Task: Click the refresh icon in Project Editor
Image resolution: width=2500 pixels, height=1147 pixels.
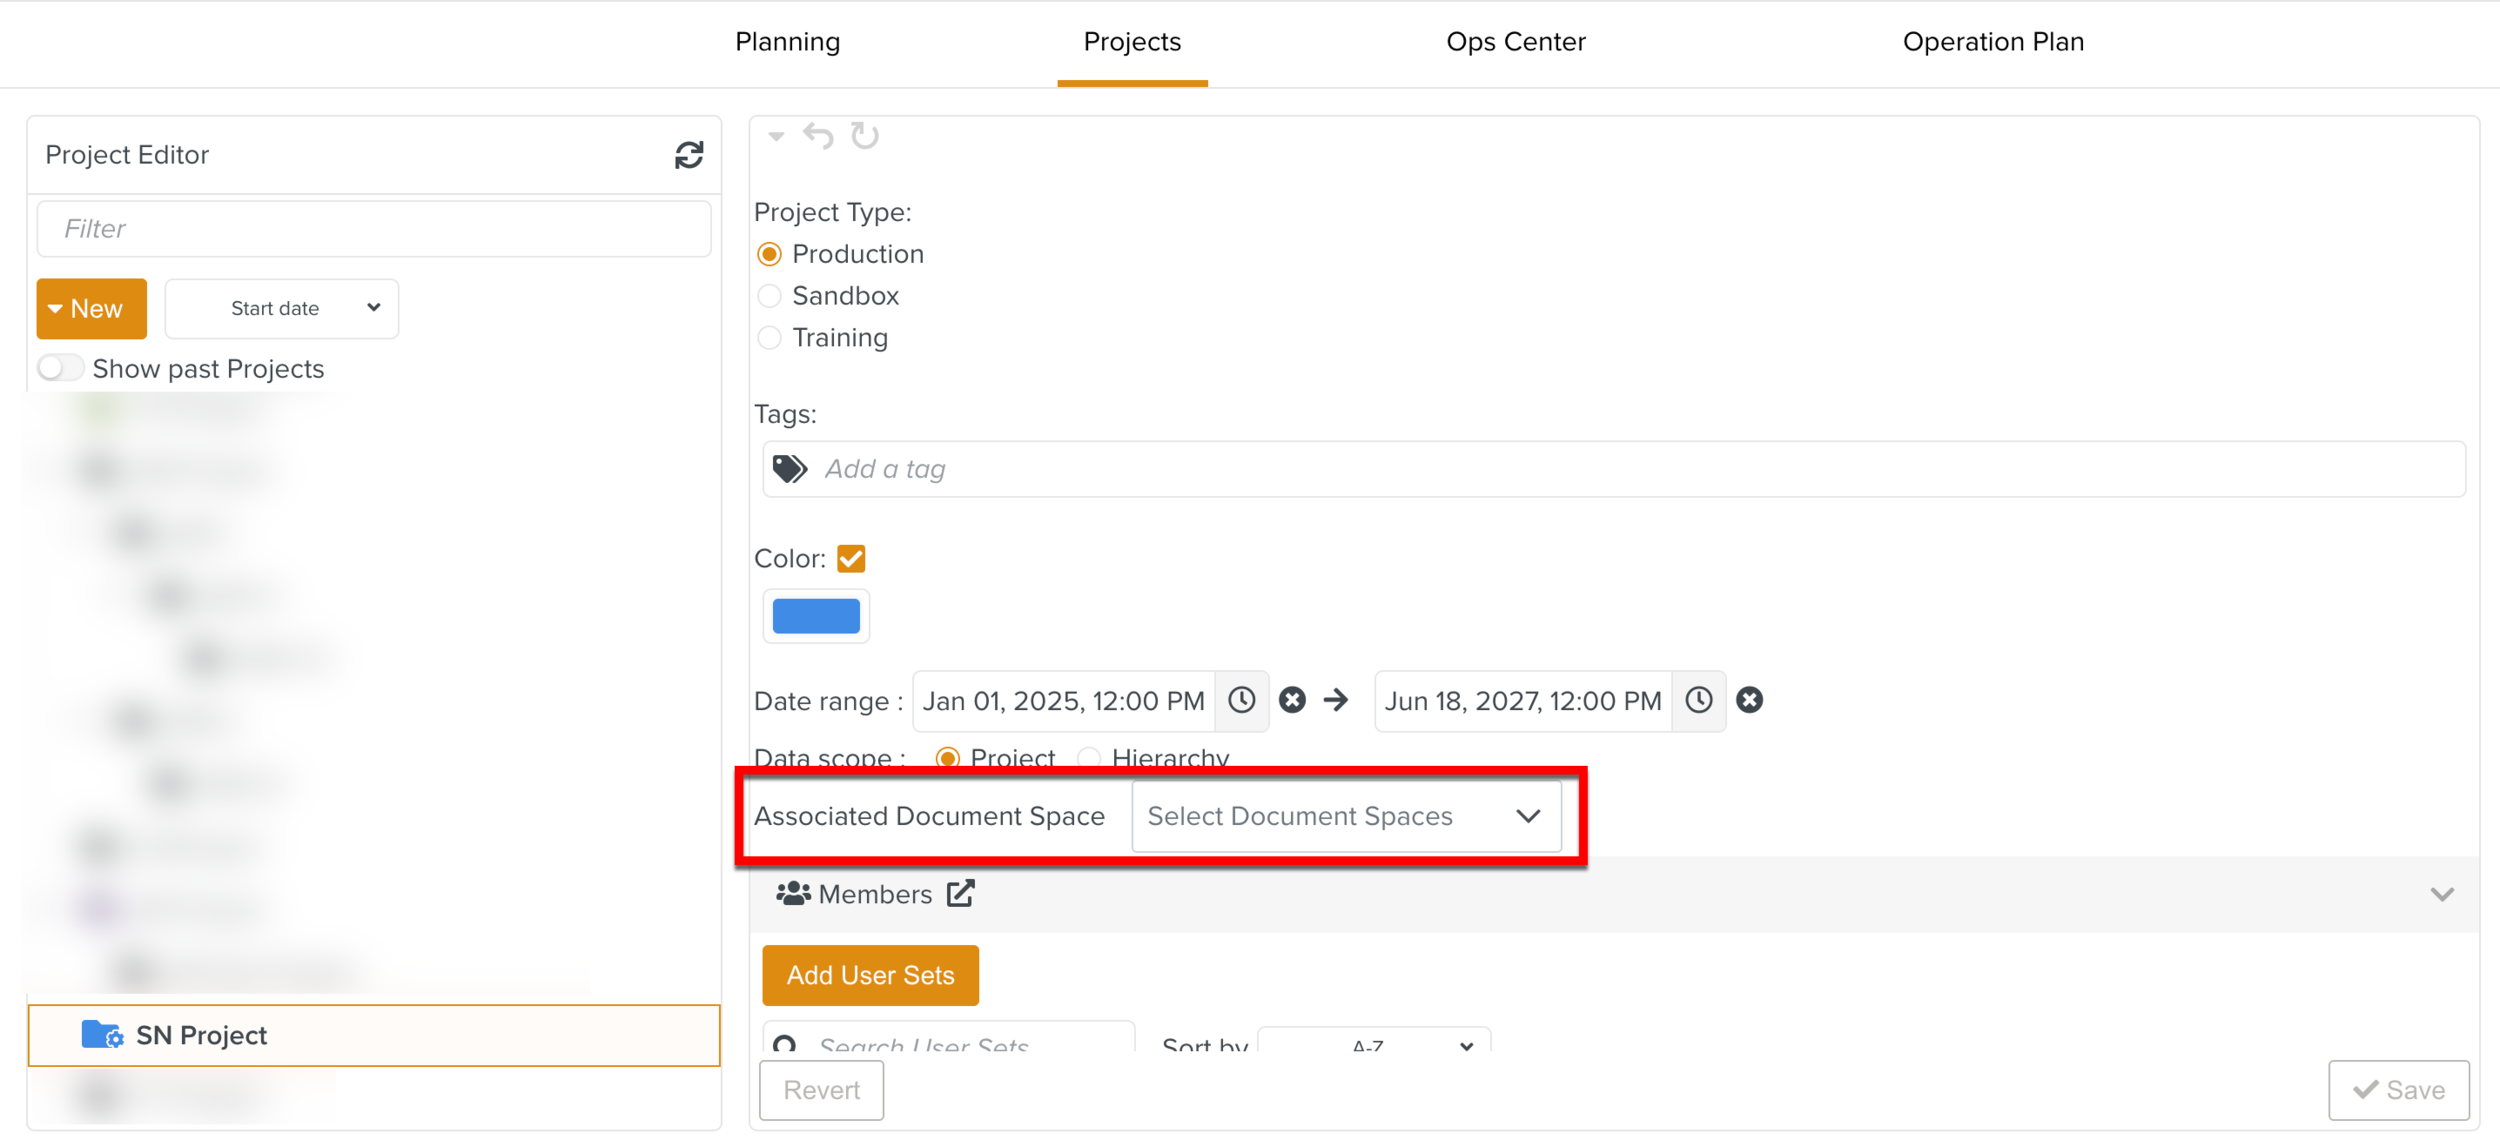Action: [688, 155]
